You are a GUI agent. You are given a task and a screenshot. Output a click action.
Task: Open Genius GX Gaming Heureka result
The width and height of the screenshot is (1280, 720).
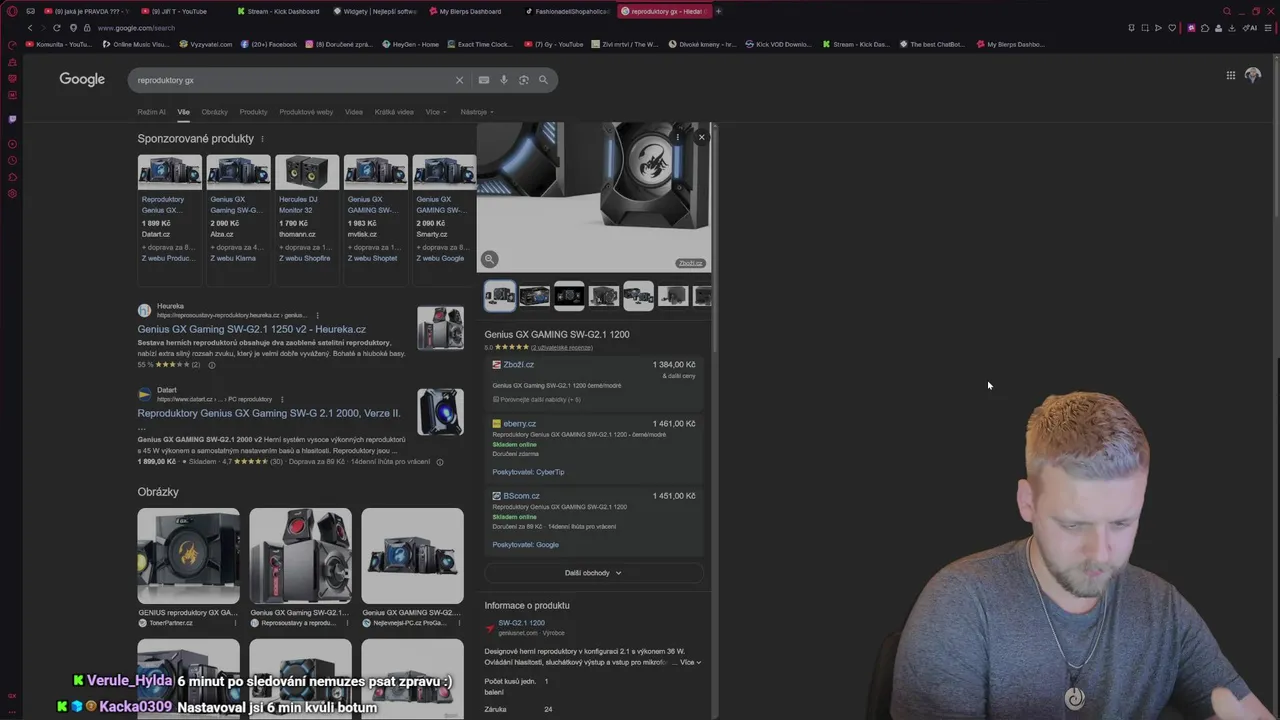(x=252, y=329)
